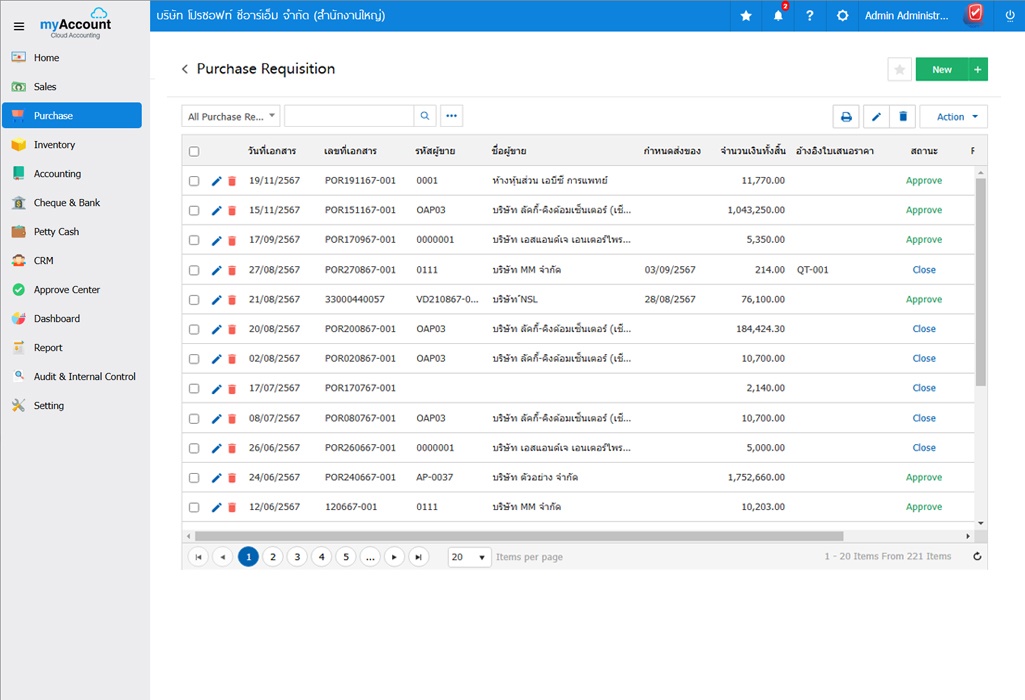
Task: Open Approve Center in the sidebar
Action: click(x=72, y=290)
